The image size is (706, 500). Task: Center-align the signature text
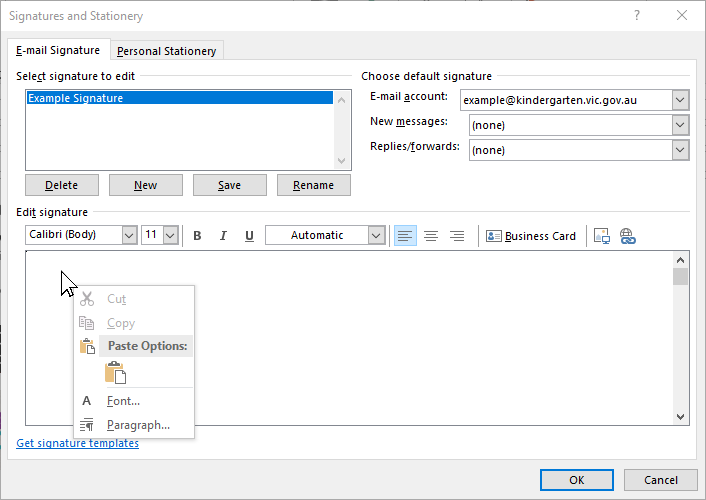pos(431,236)
